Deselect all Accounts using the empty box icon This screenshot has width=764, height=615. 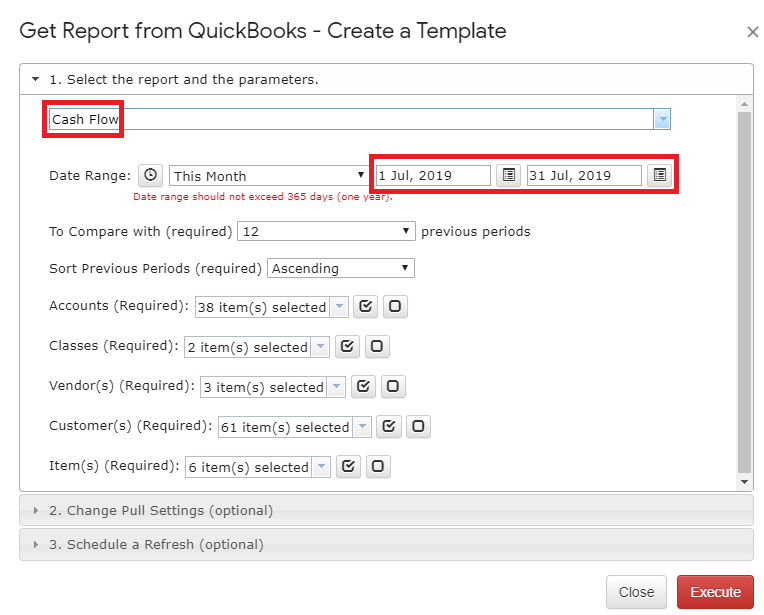[395, 307]
